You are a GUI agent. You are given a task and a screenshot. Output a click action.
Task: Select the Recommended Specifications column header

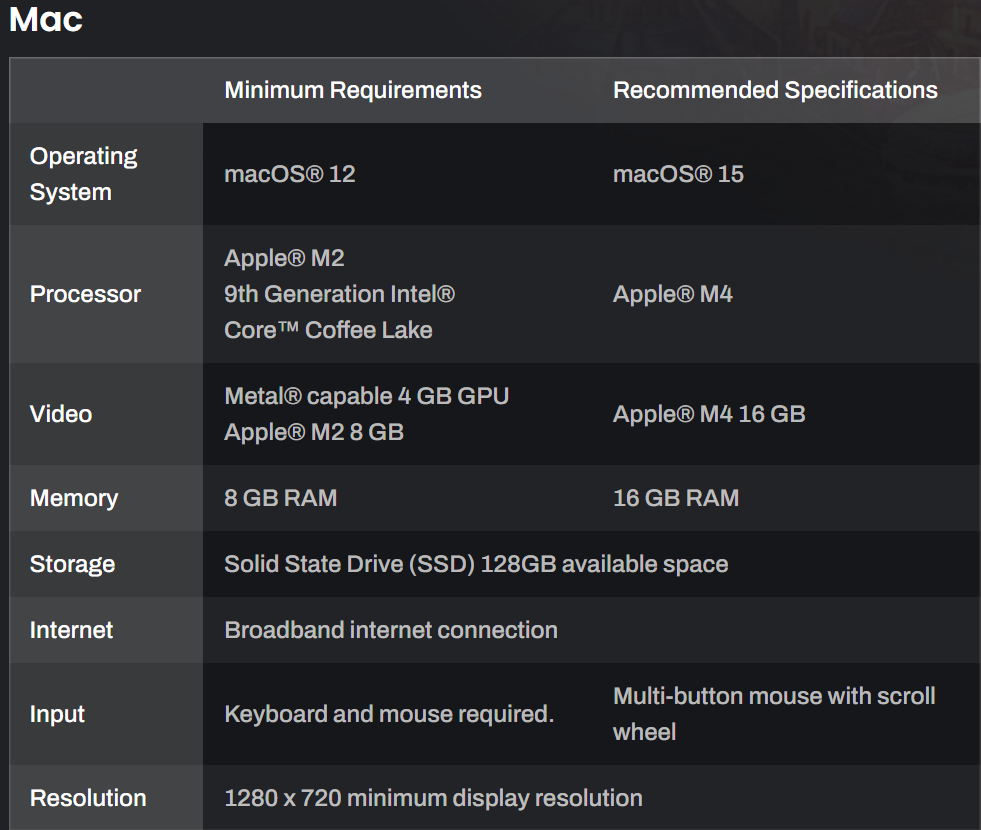pyautogui.click(x=775, y=90)
